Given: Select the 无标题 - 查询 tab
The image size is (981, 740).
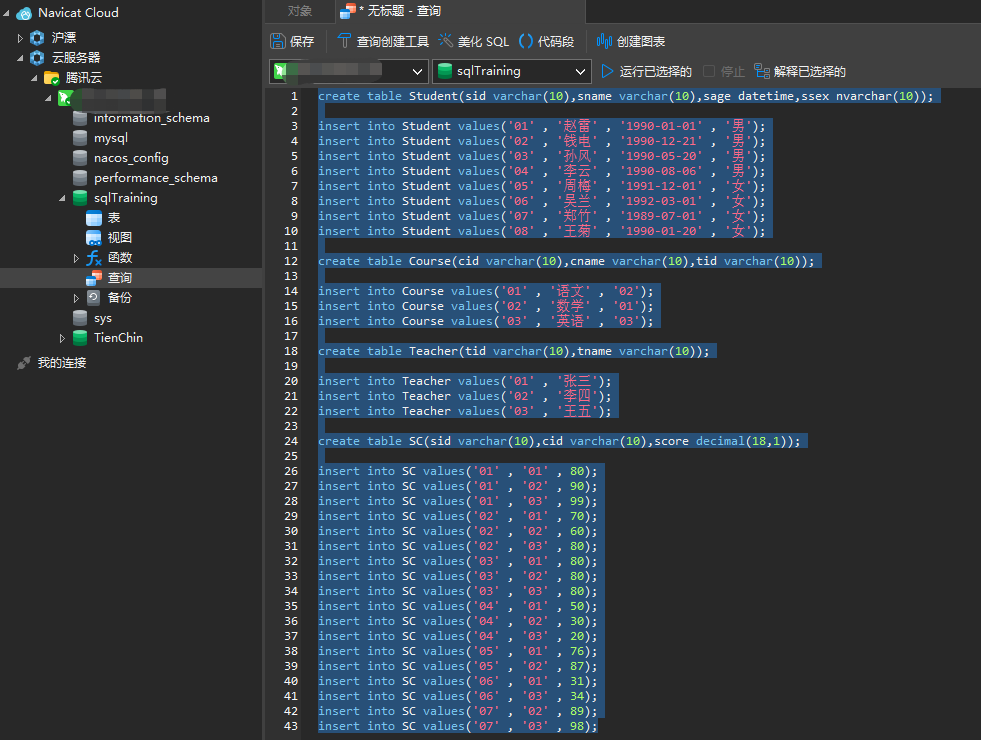Looking at the screenshot, I should click(x=398, y=11).
